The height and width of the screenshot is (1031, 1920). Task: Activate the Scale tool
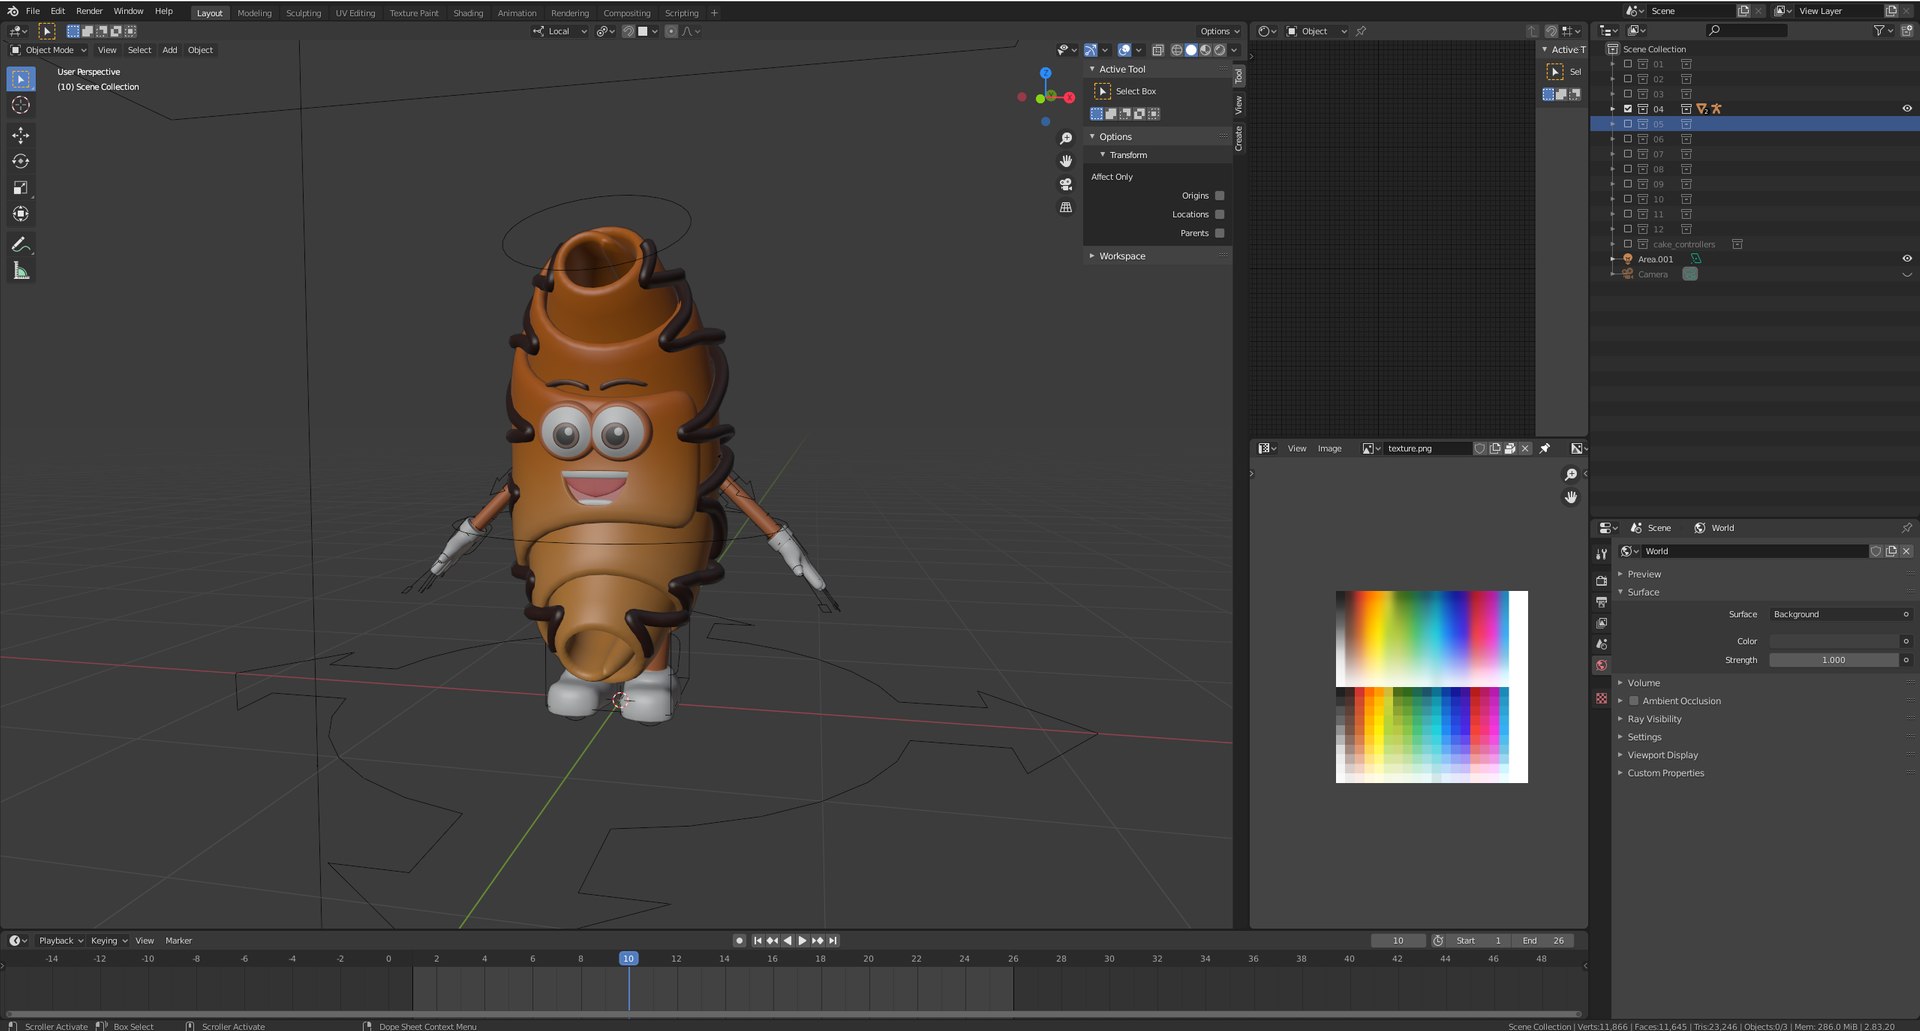pos(21,187)
